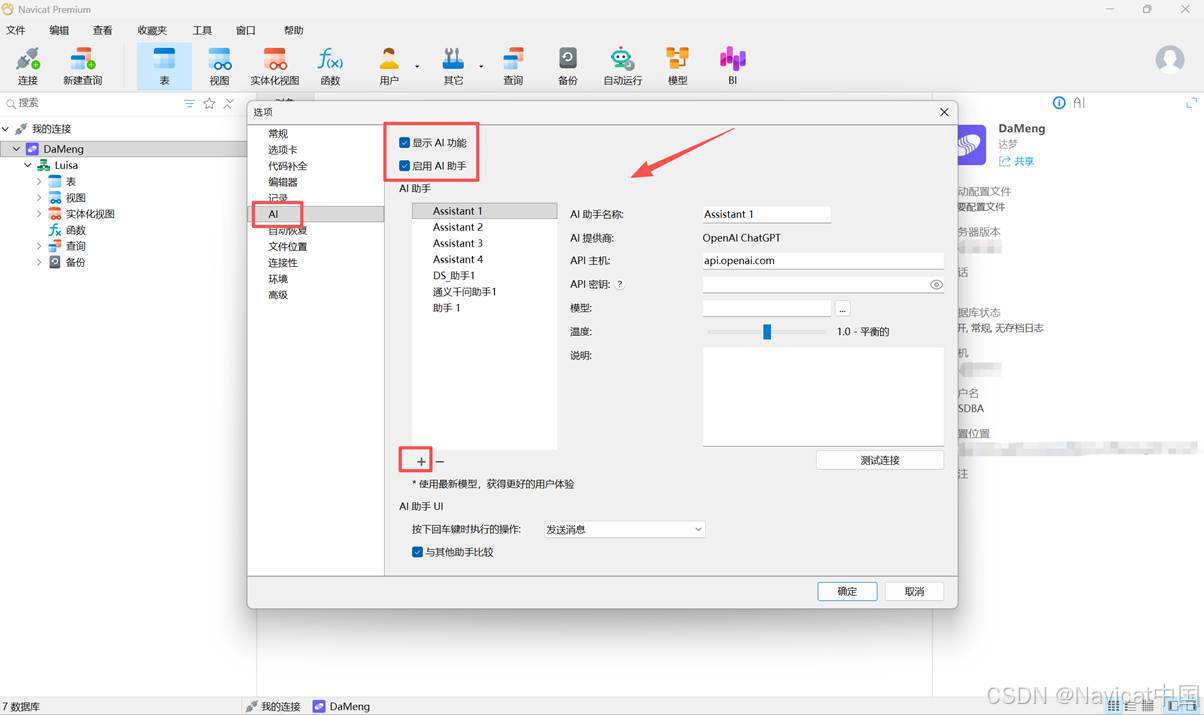Expand the 表 tree node
The width and height of the screenshot is (1204, 715).
[x=39, y=181]
